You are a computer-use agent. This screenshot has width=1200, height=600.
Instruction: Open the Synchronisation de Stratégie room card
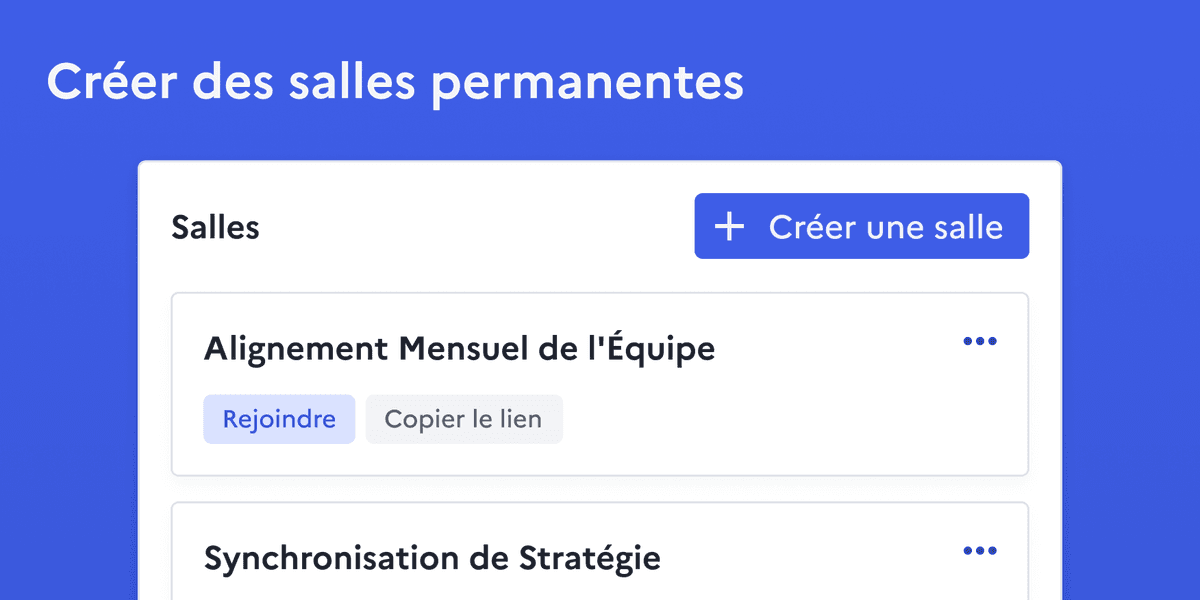(x=600, y=550)
